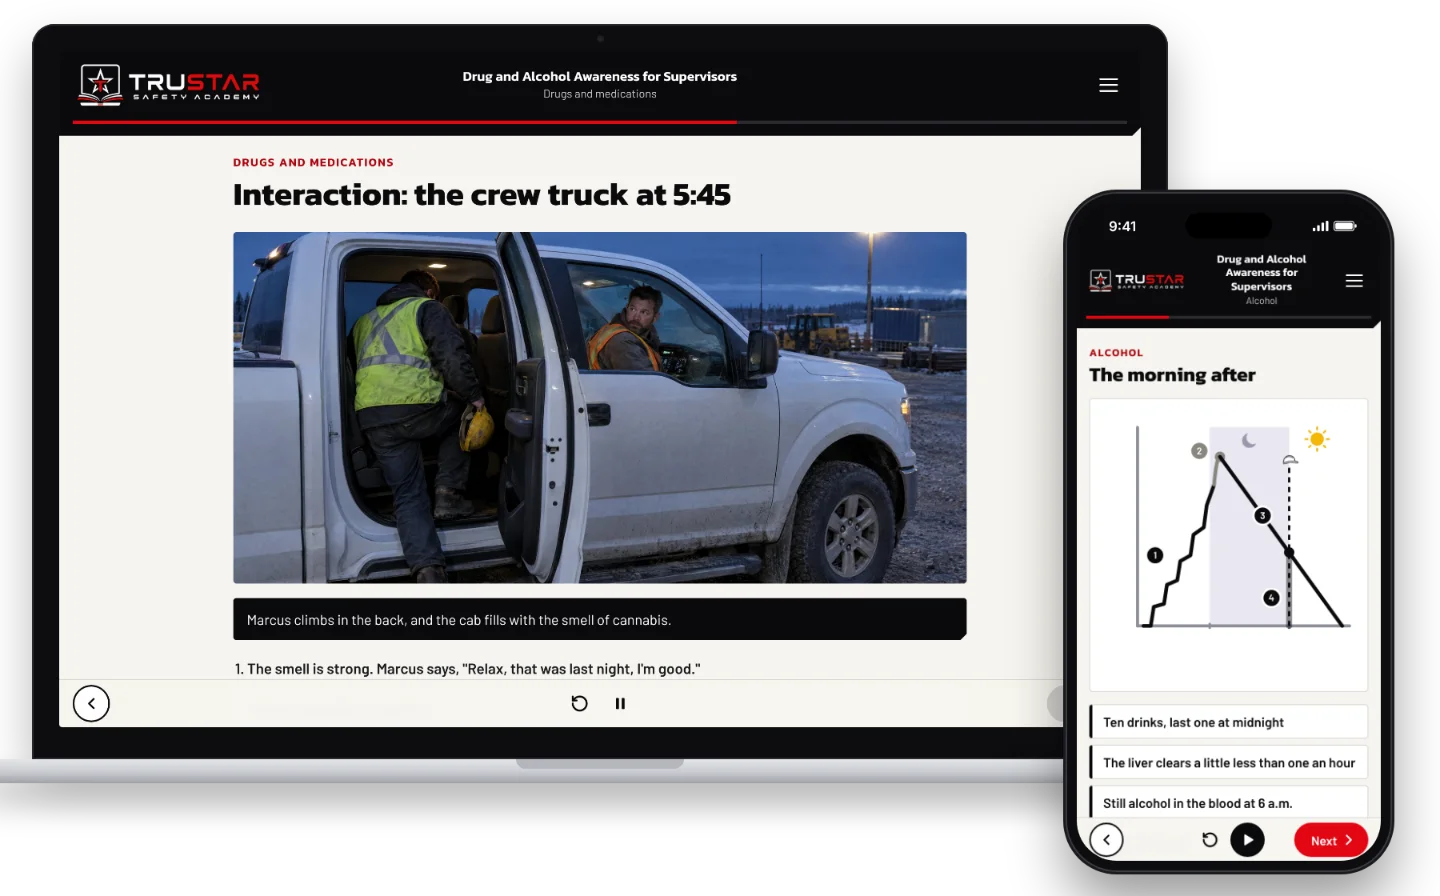Replay the laptop lesson from the start
Image resolution: width=1440 pixels, height=896 pixels.
click(579, 703)
